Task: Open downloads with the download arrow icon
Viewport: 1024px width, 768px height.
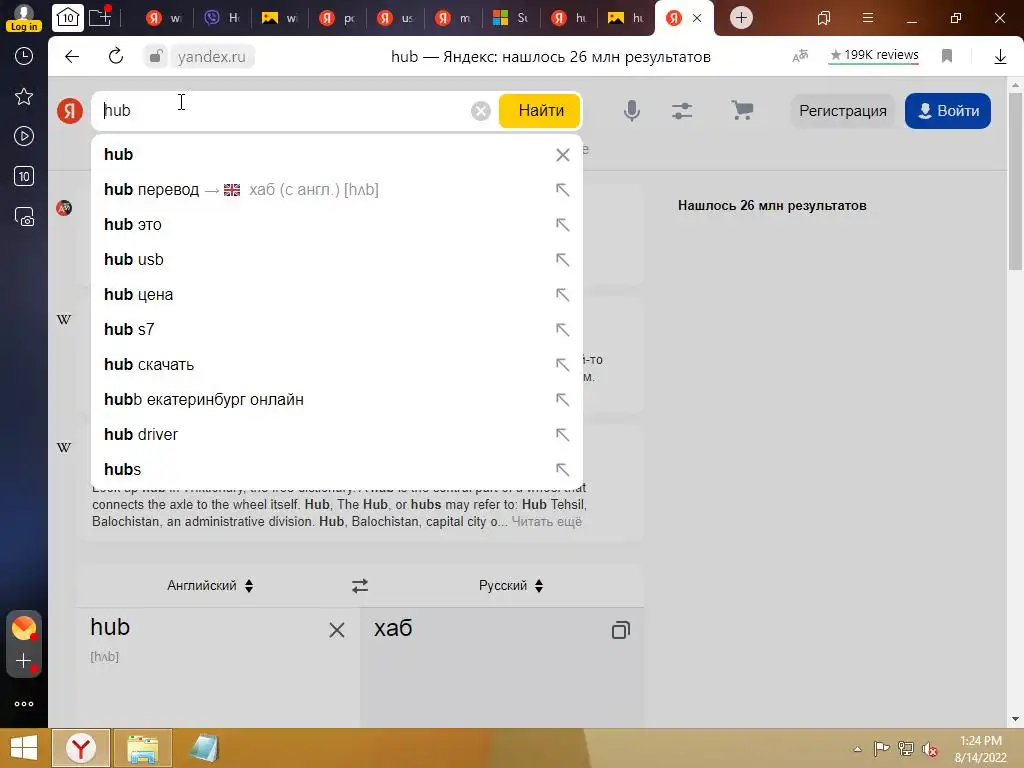Action: click(1000, 57)
